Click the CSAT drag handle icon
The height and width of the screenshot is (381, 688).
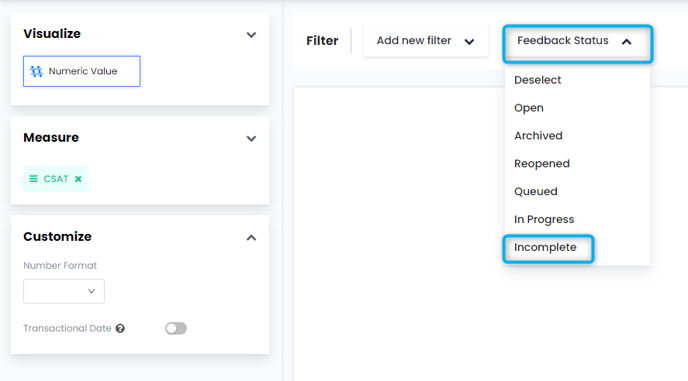click(x=33, y=179)
